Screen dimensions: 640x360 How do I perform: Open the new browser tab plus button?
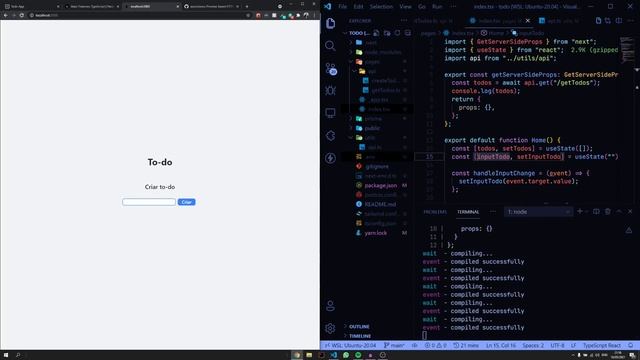pyautogui.click(x=247, y=7)
